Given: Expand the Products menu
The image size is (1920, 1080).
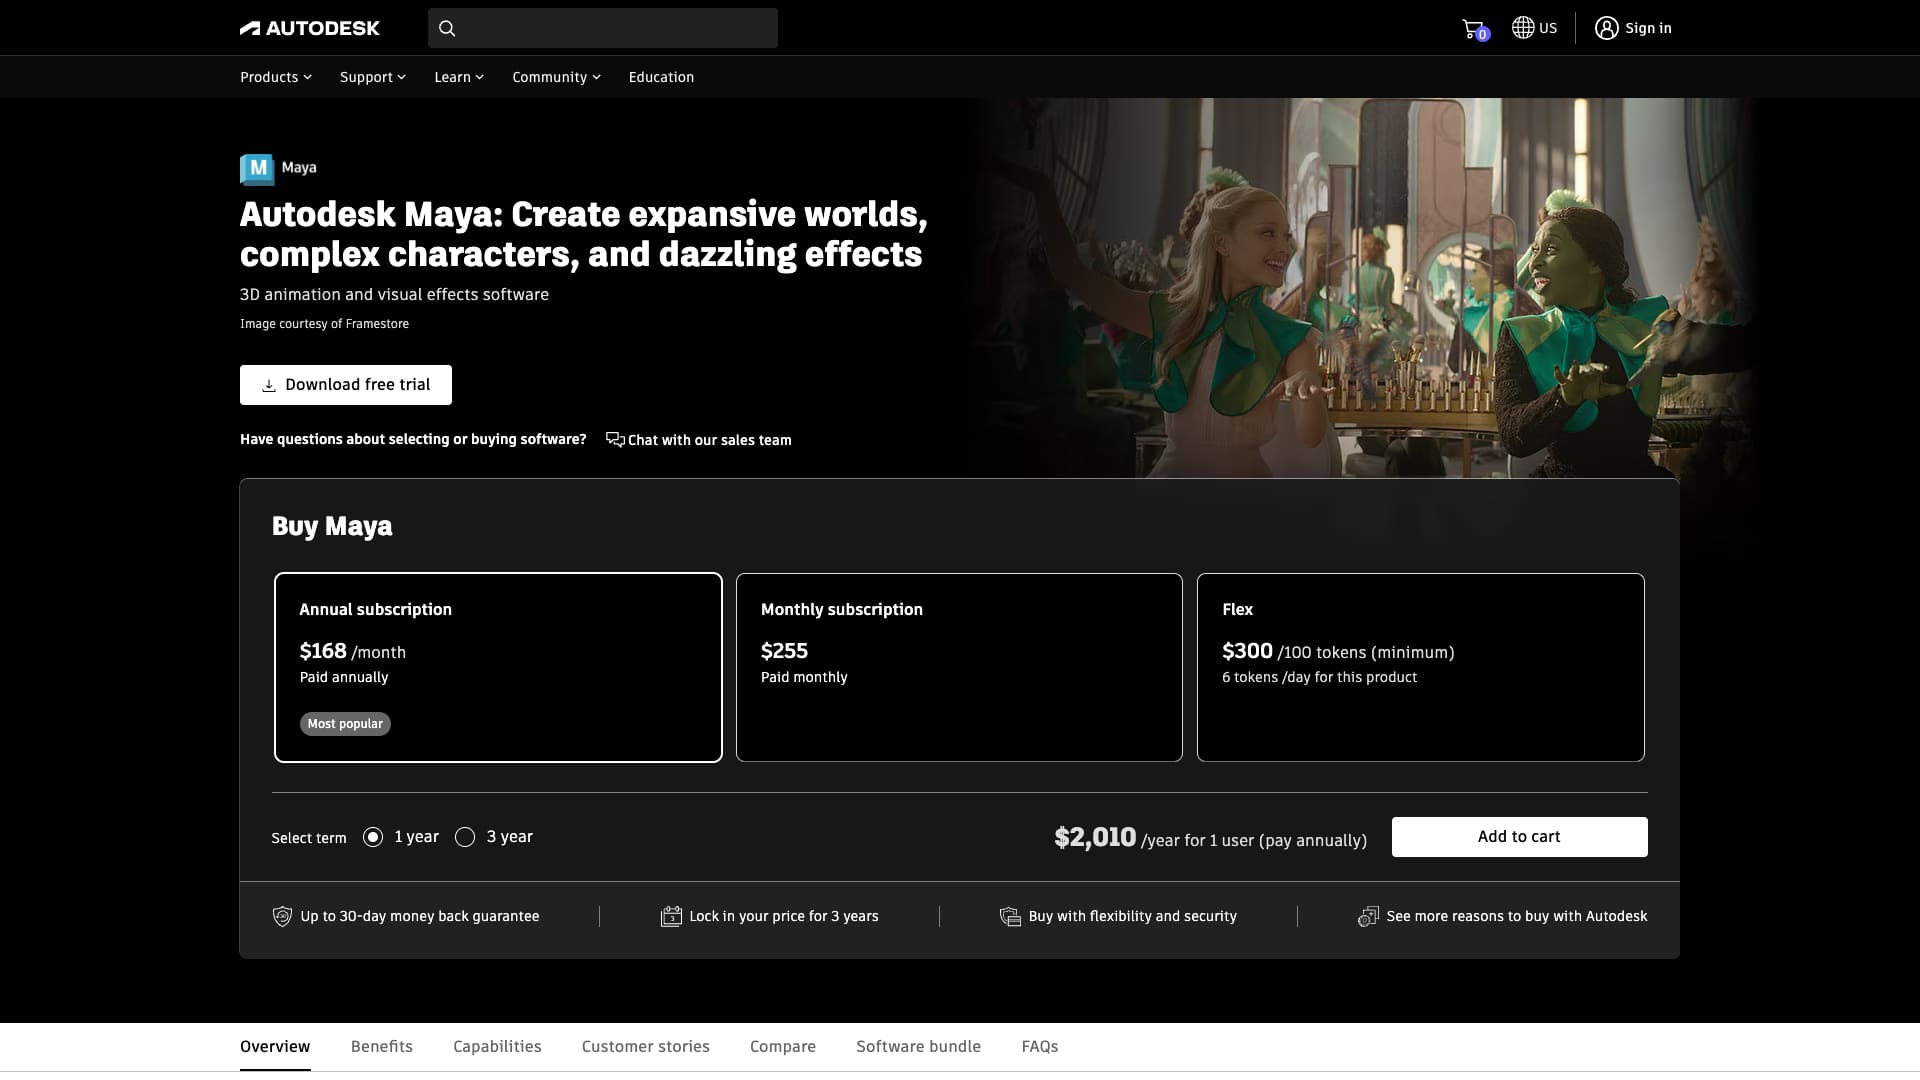Looking at the screenshot, I should point(275,77).
